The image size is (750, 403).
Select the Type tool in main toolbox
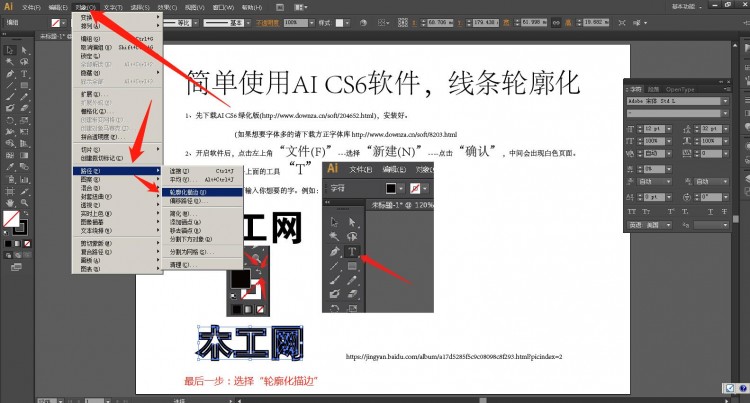(x=24, y=74)
